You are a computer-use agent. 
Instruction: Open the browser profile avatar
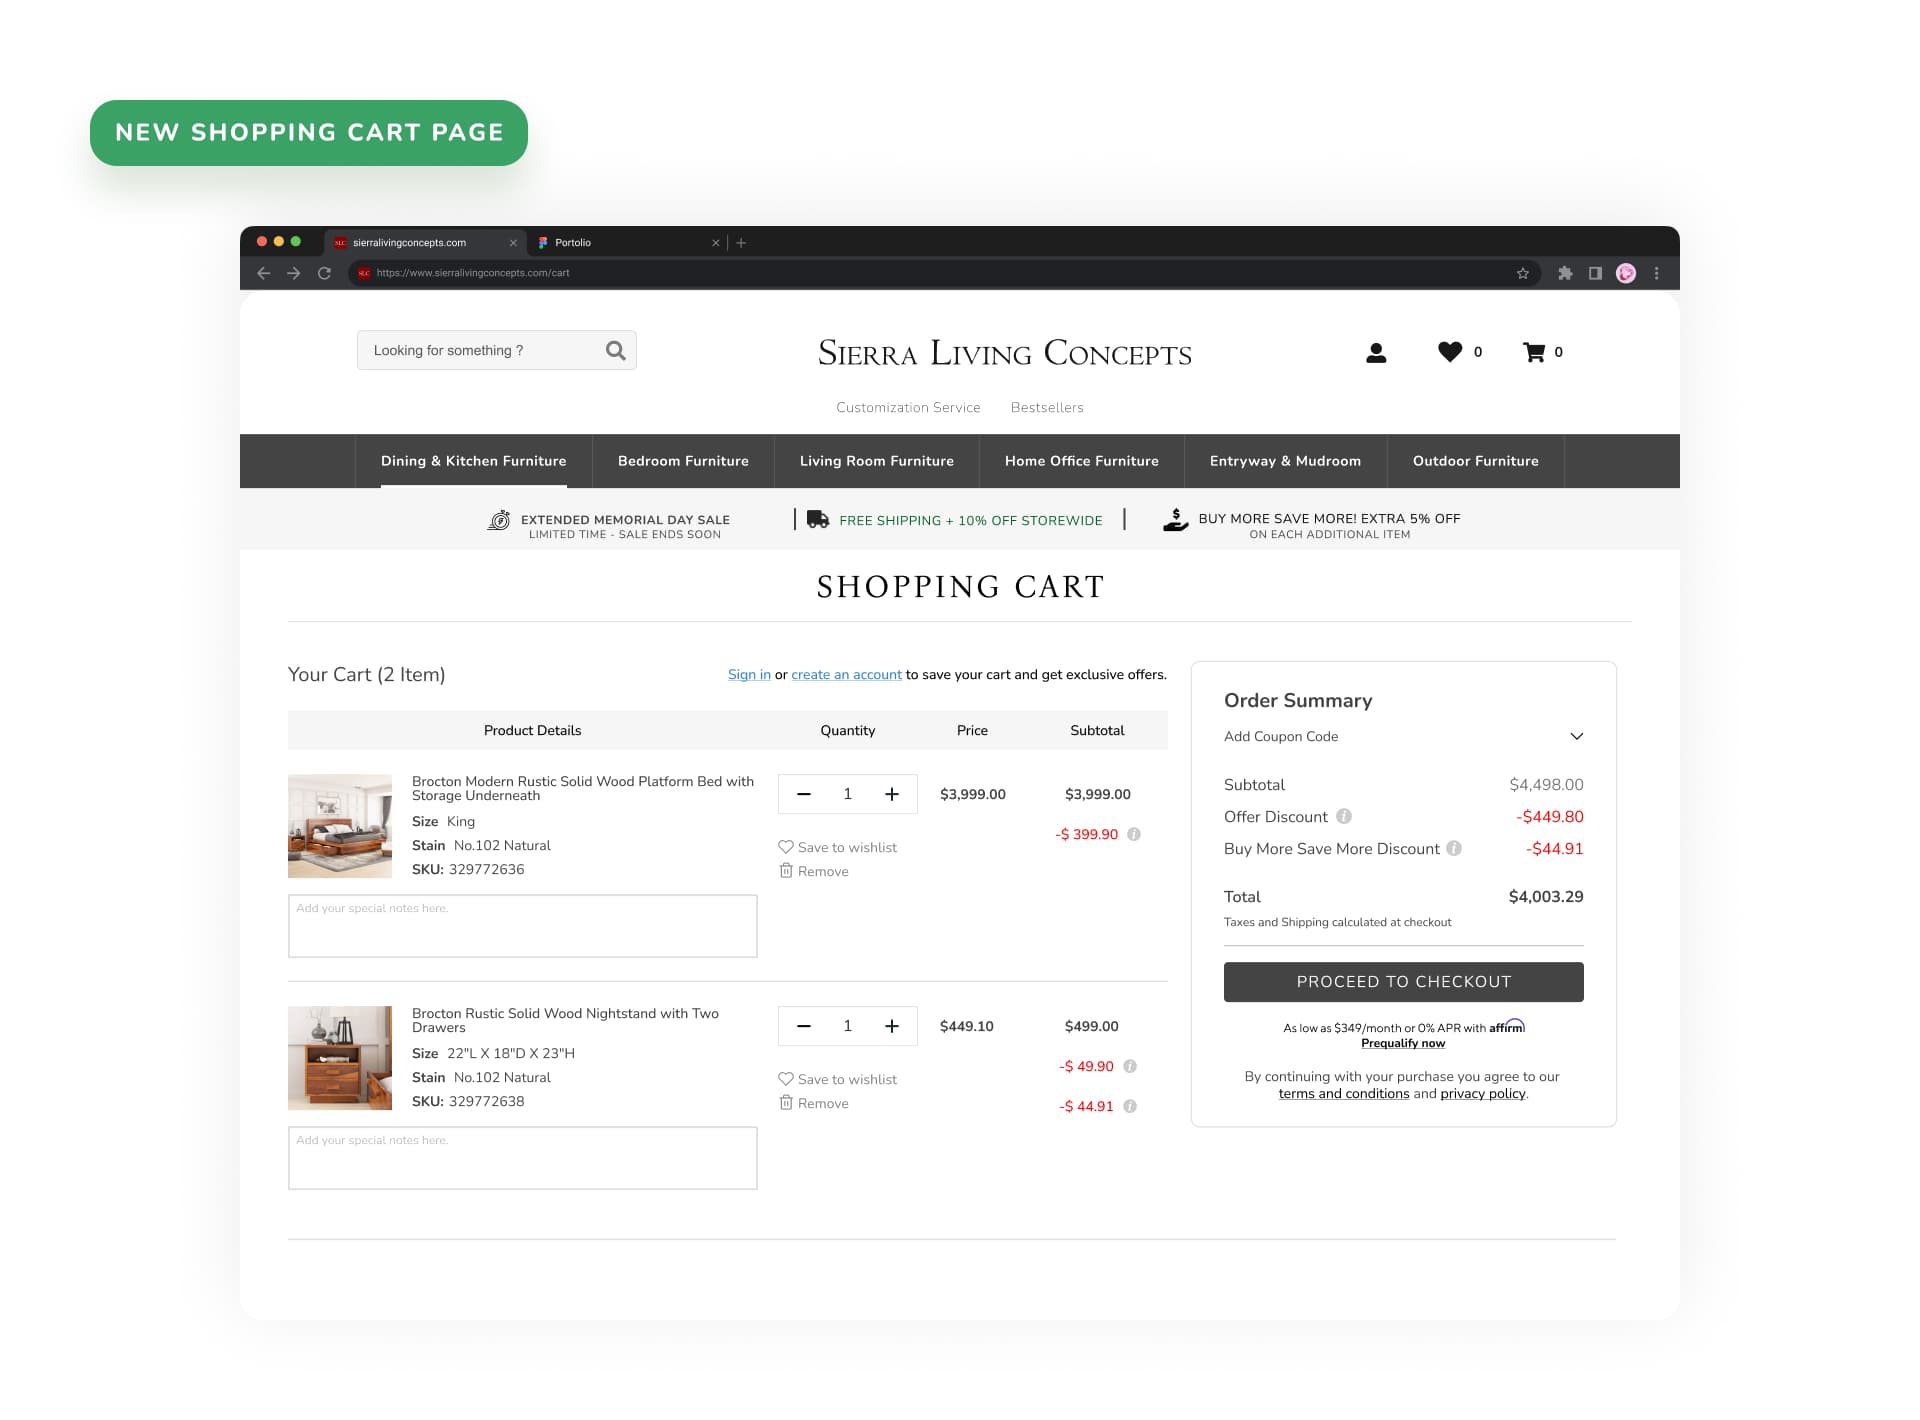click(x=1626, y=273)
